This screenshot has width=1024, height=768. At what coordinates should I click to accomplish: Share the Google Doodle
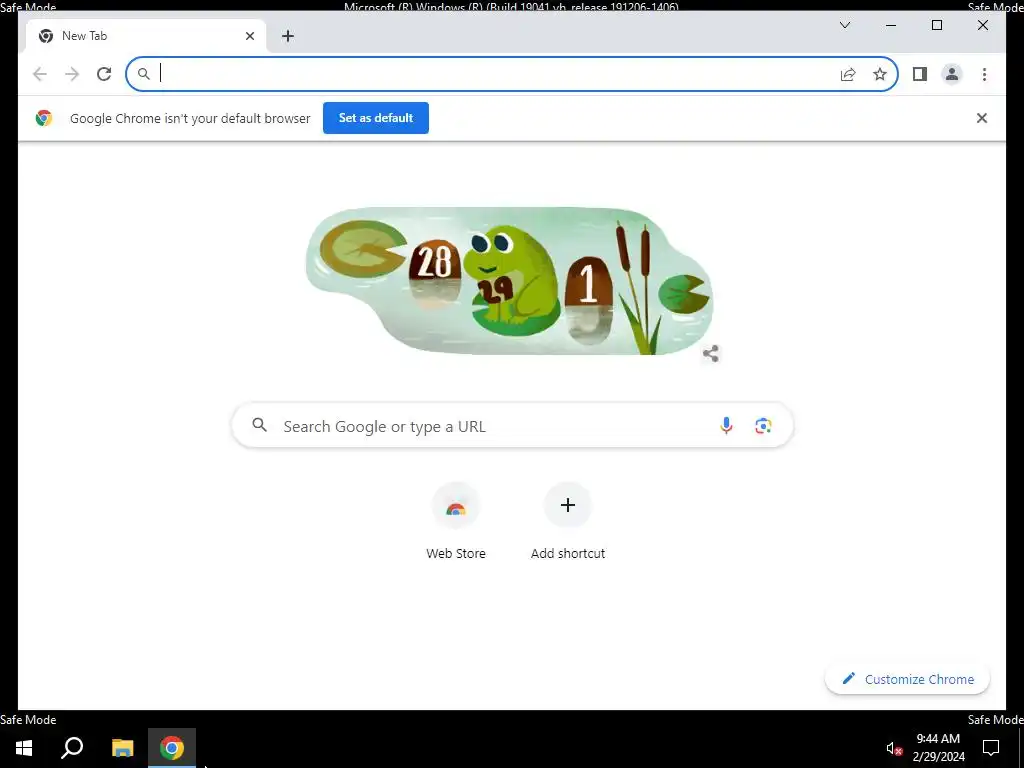coord(711,354)
